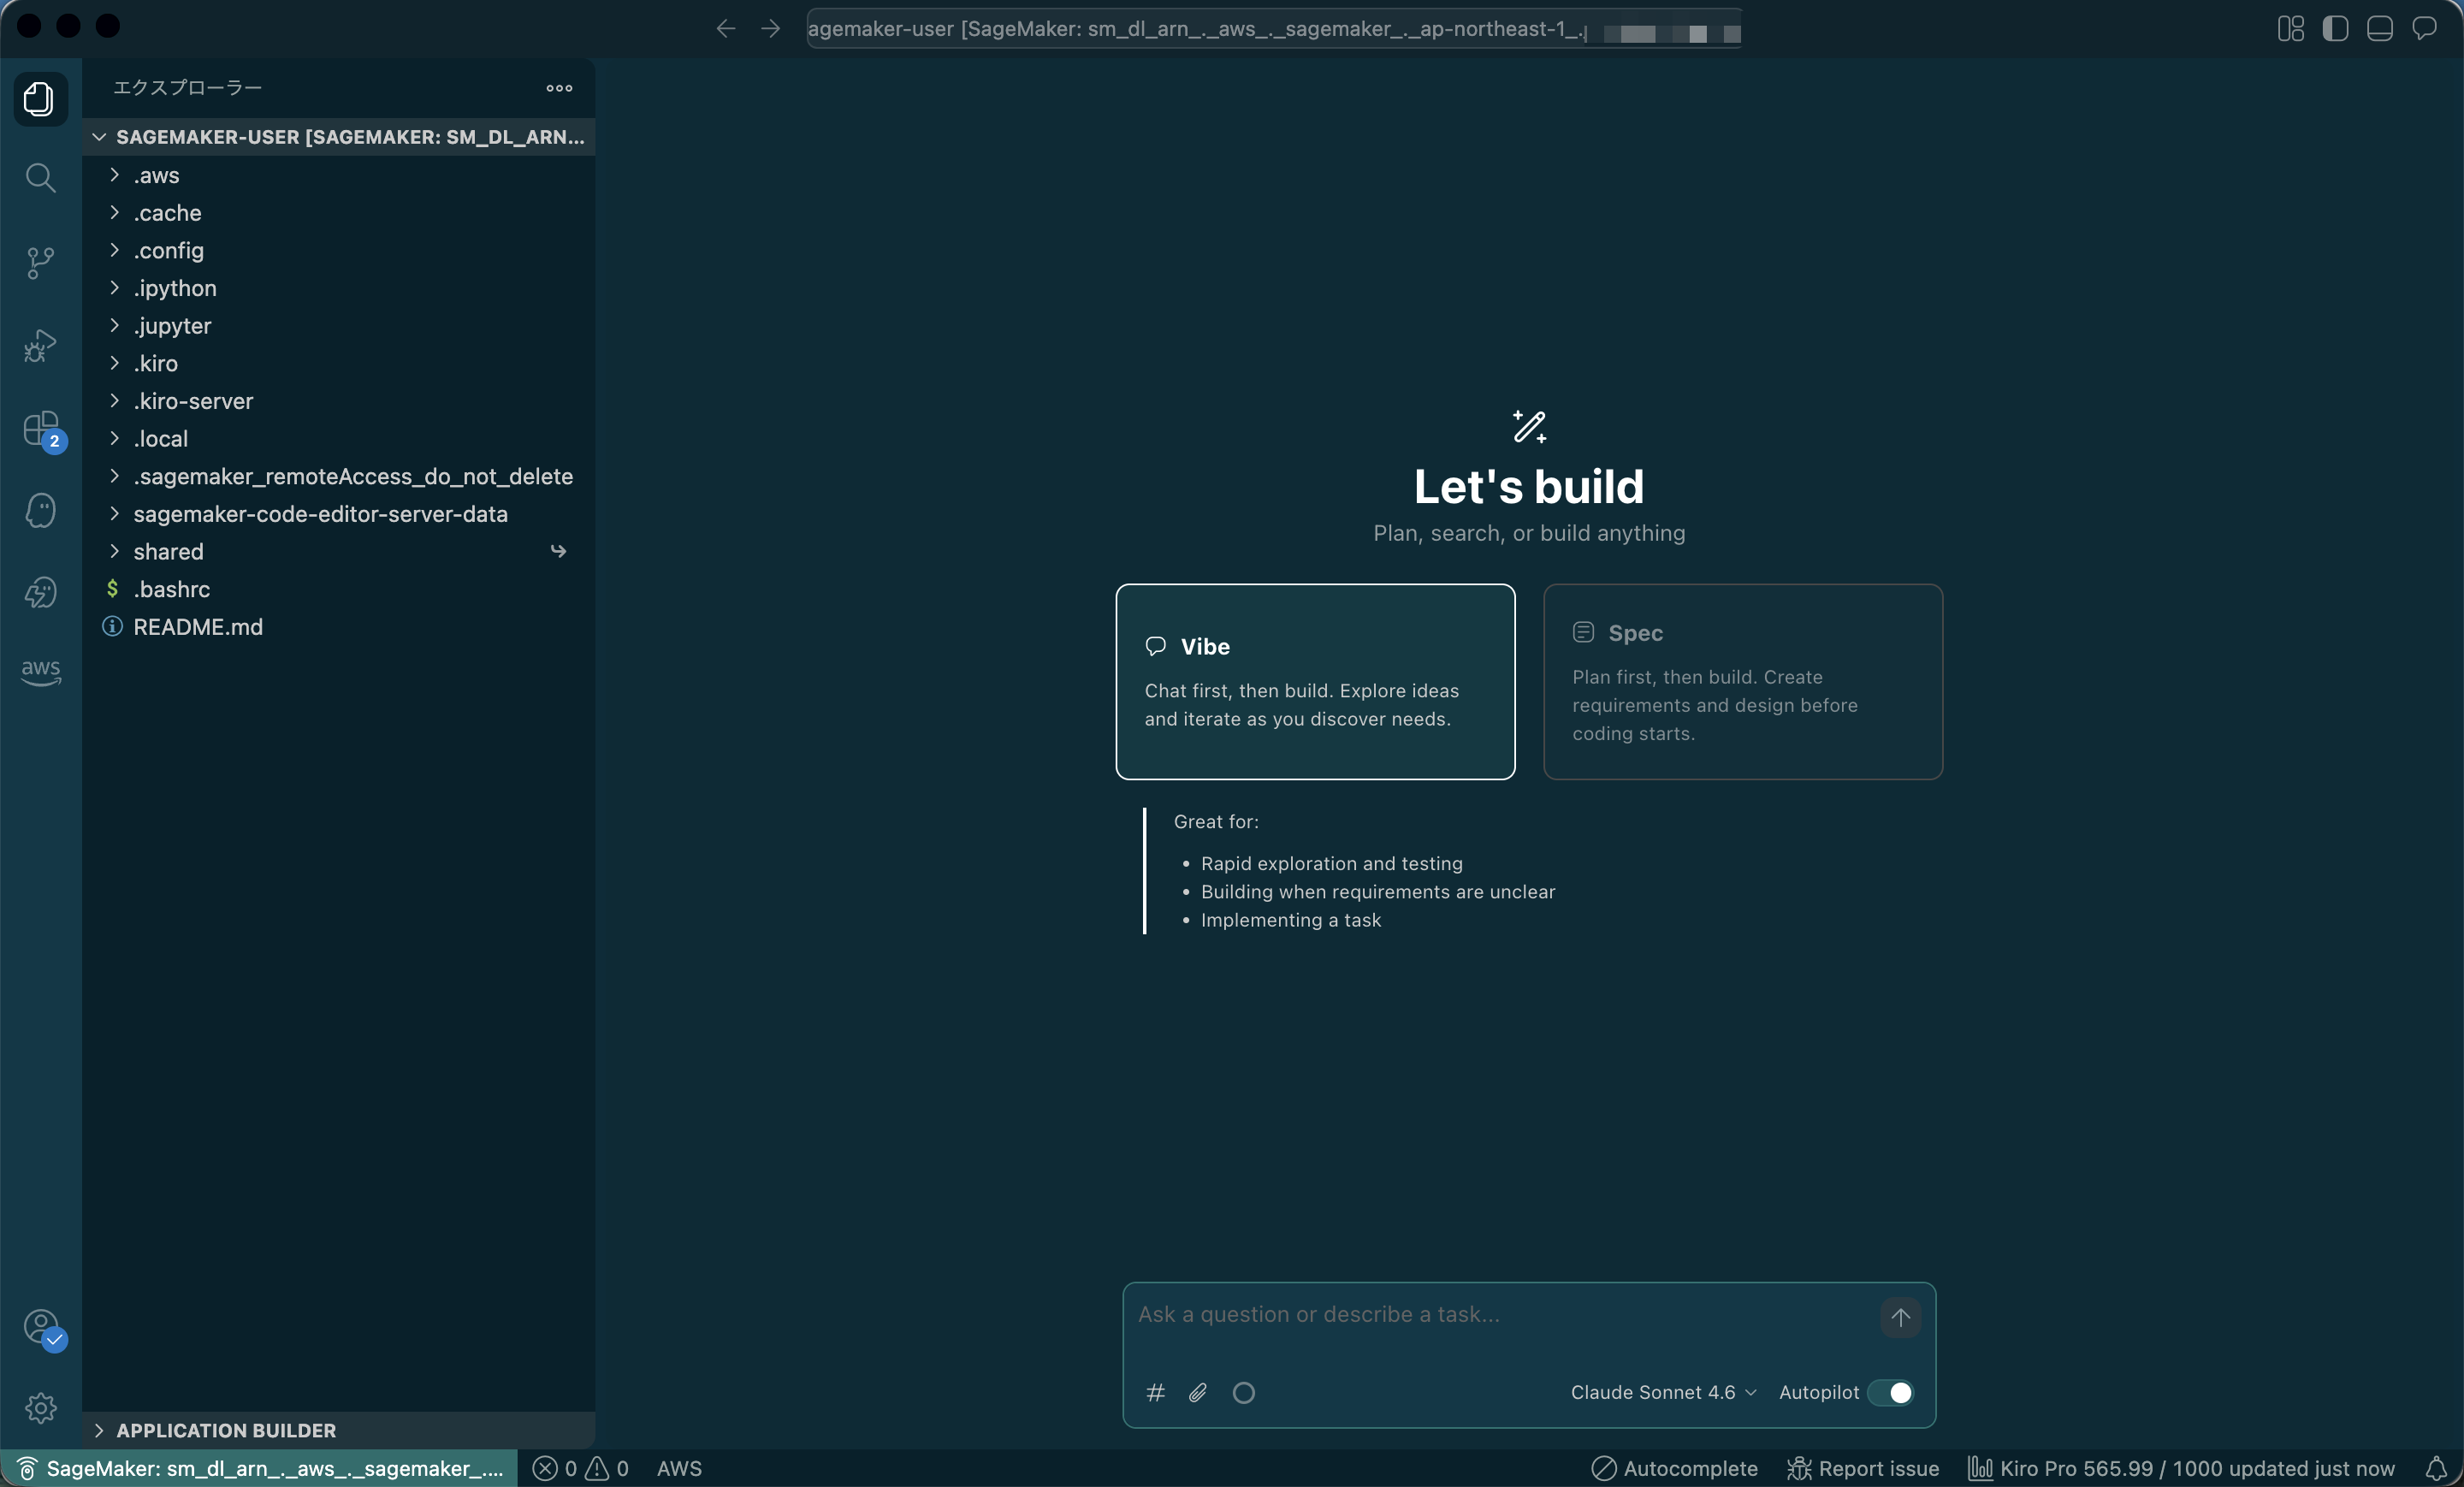Open the Claude Sonnet 4.6 model dropdown
The height and width of the screenshot is (1487, 2464).
click(x=1663, y=1392)
